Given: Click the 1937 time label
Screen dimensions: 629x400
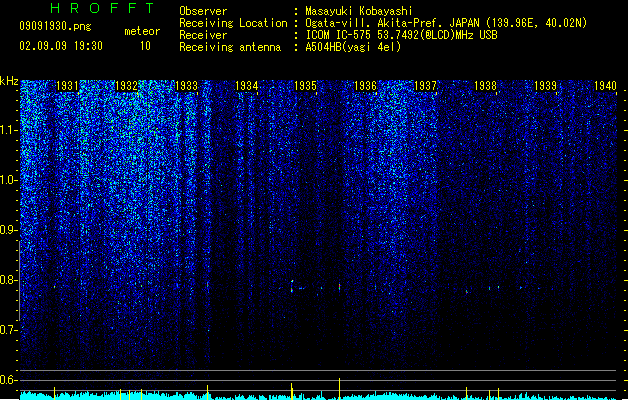Looking at the screenshot, I should [425, 86].
